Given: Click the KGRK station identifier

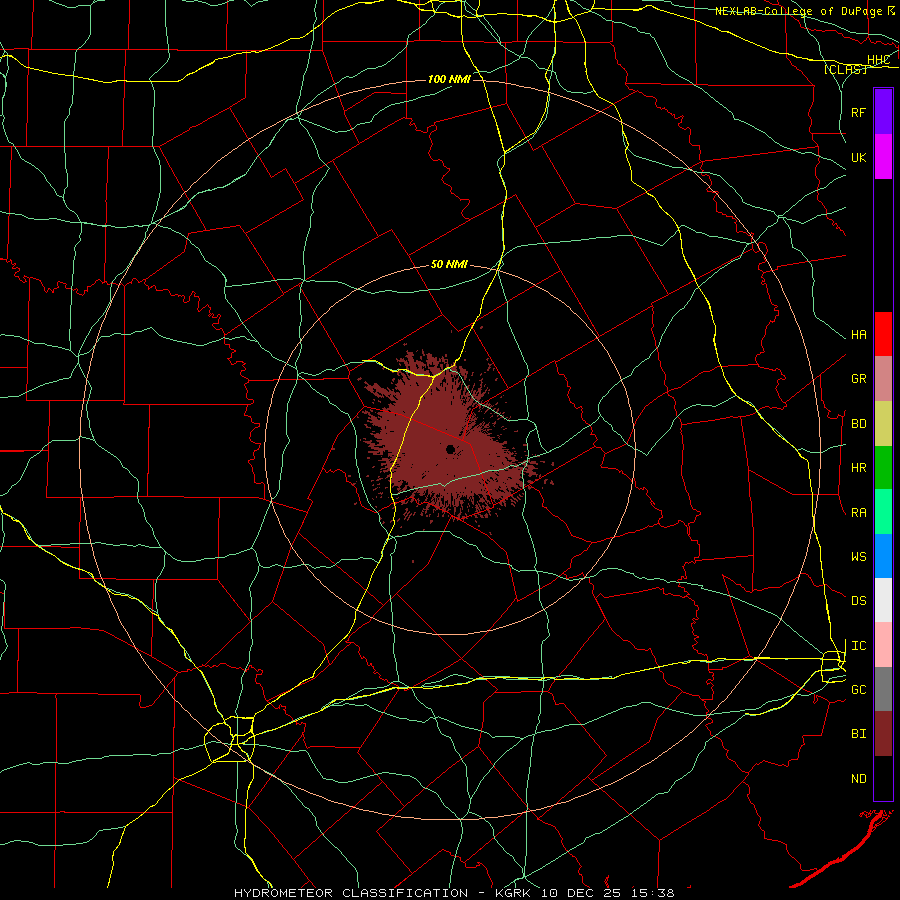Looking at the screenshot, I should click(513, 893).
